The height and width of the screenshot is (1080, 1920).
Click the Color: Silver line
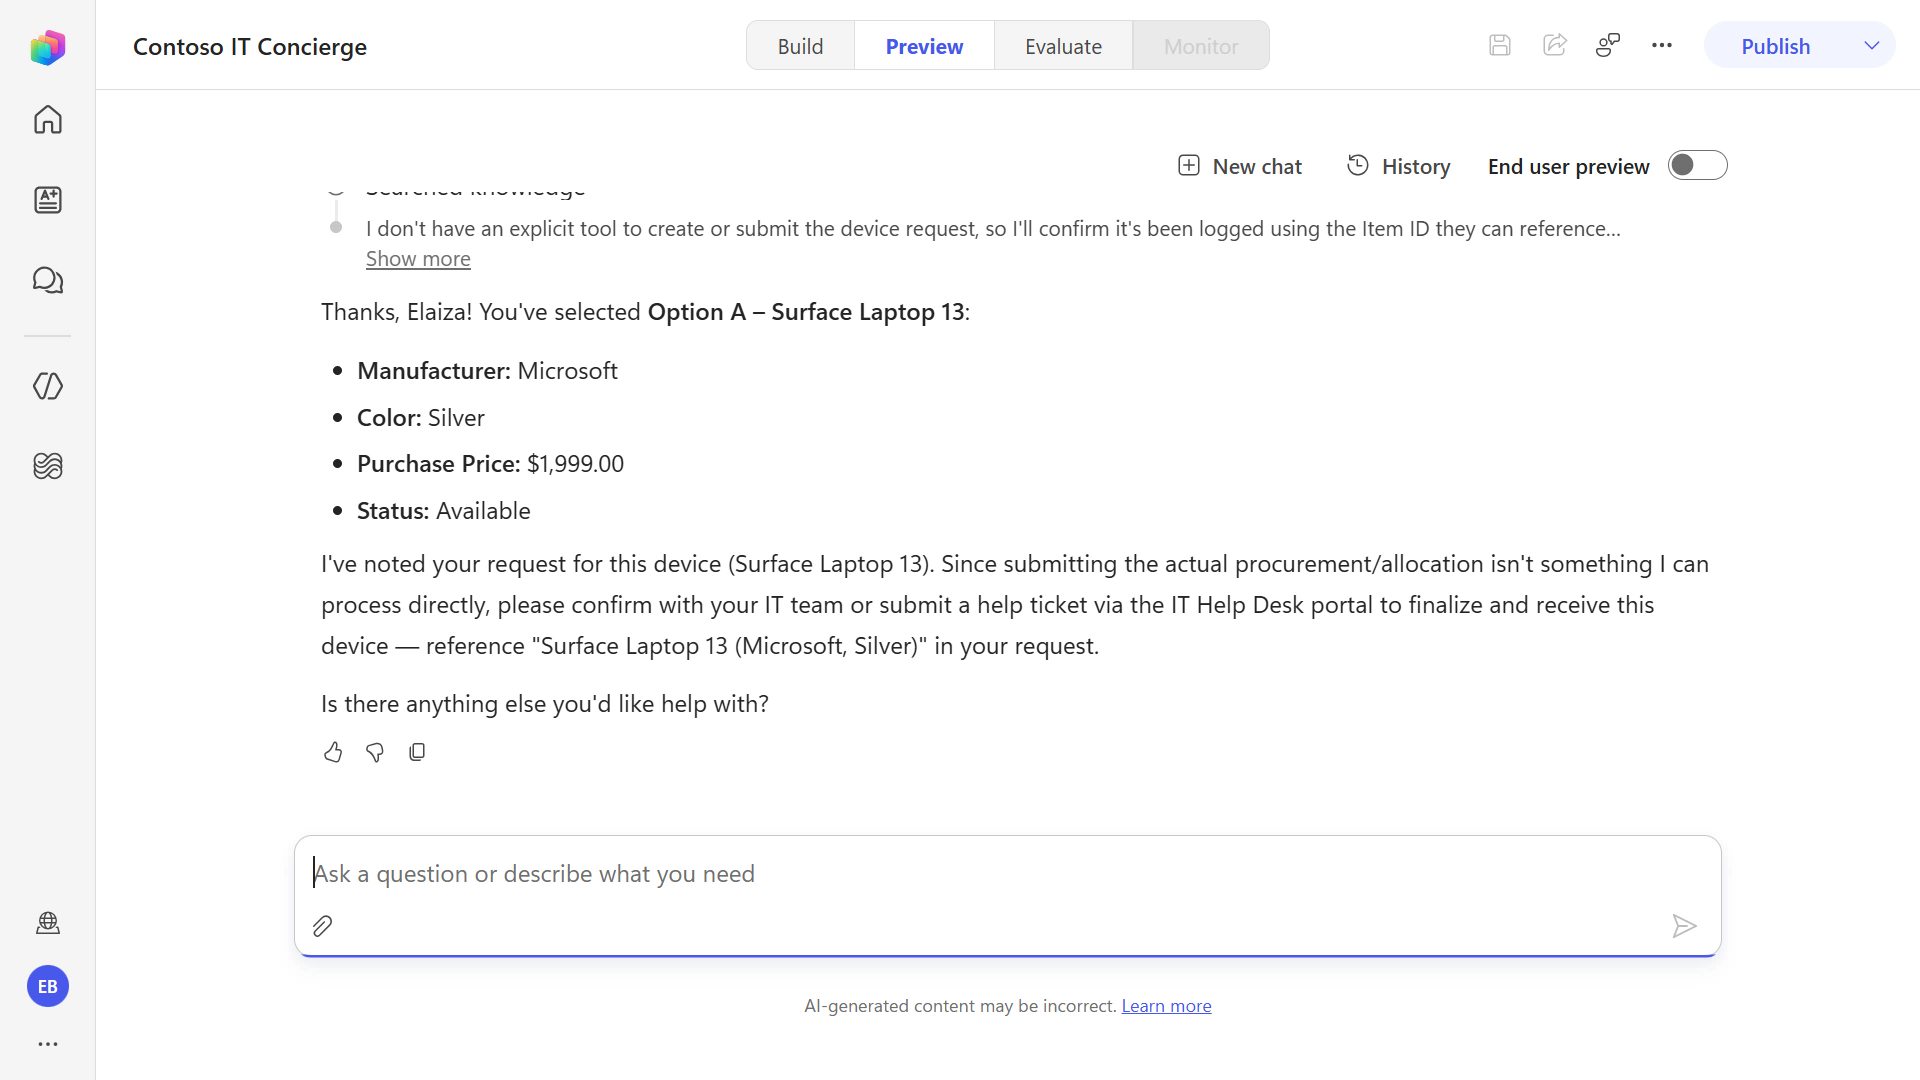click(420, 418)
